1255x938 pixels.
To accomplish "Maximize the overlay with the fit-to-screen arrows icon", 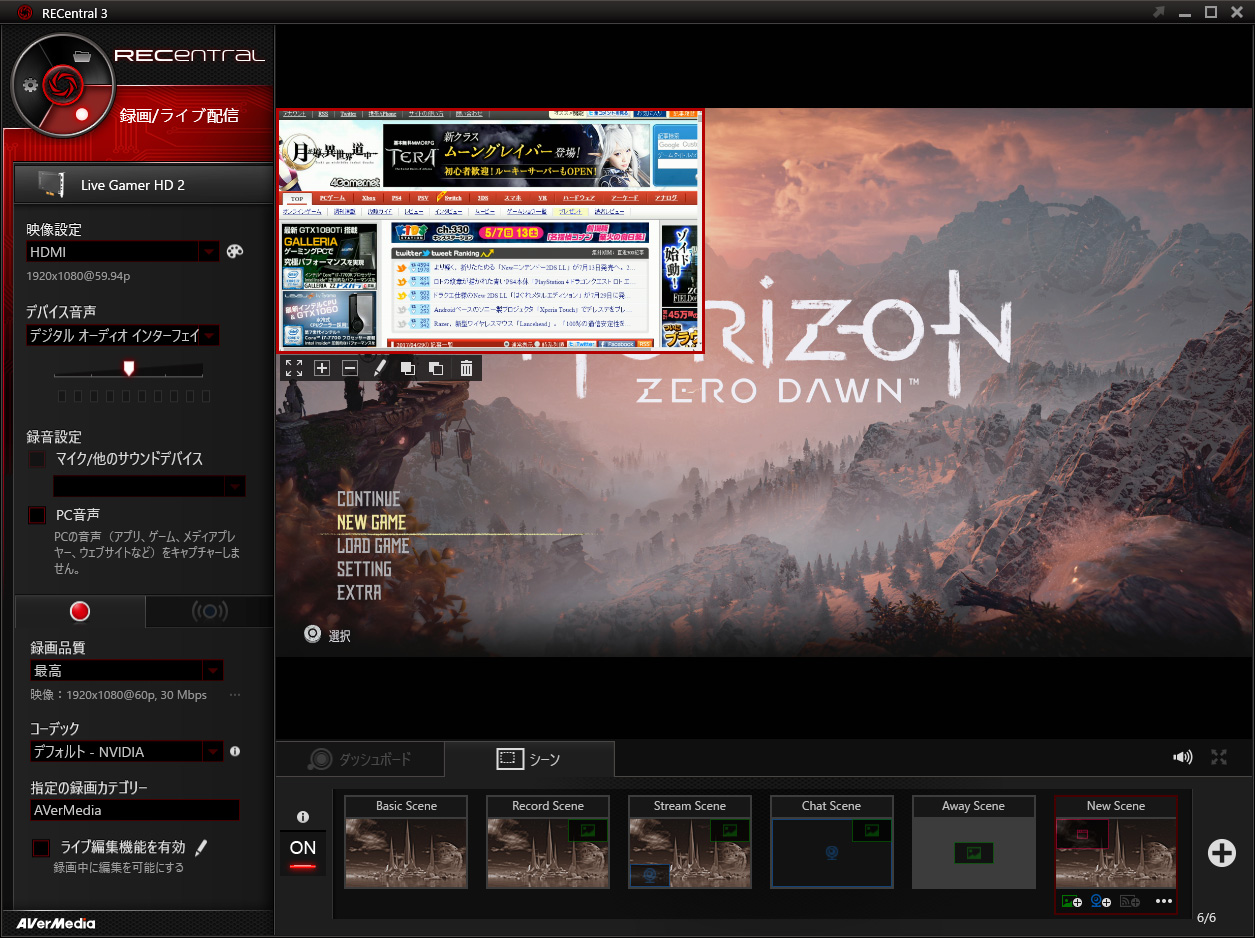I will click(x=294, y=368).
